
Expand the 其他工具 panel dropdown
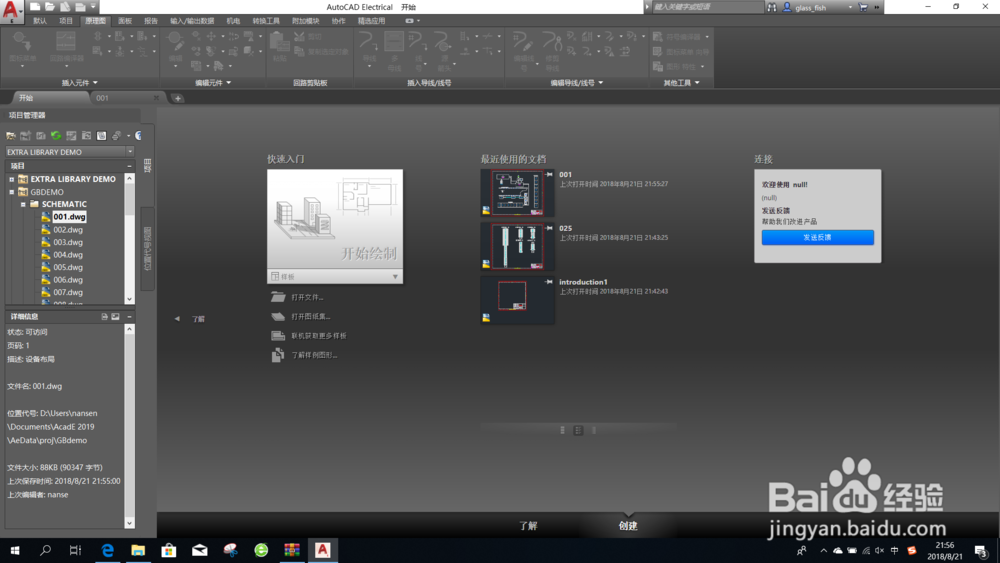(x=697, y=83)
